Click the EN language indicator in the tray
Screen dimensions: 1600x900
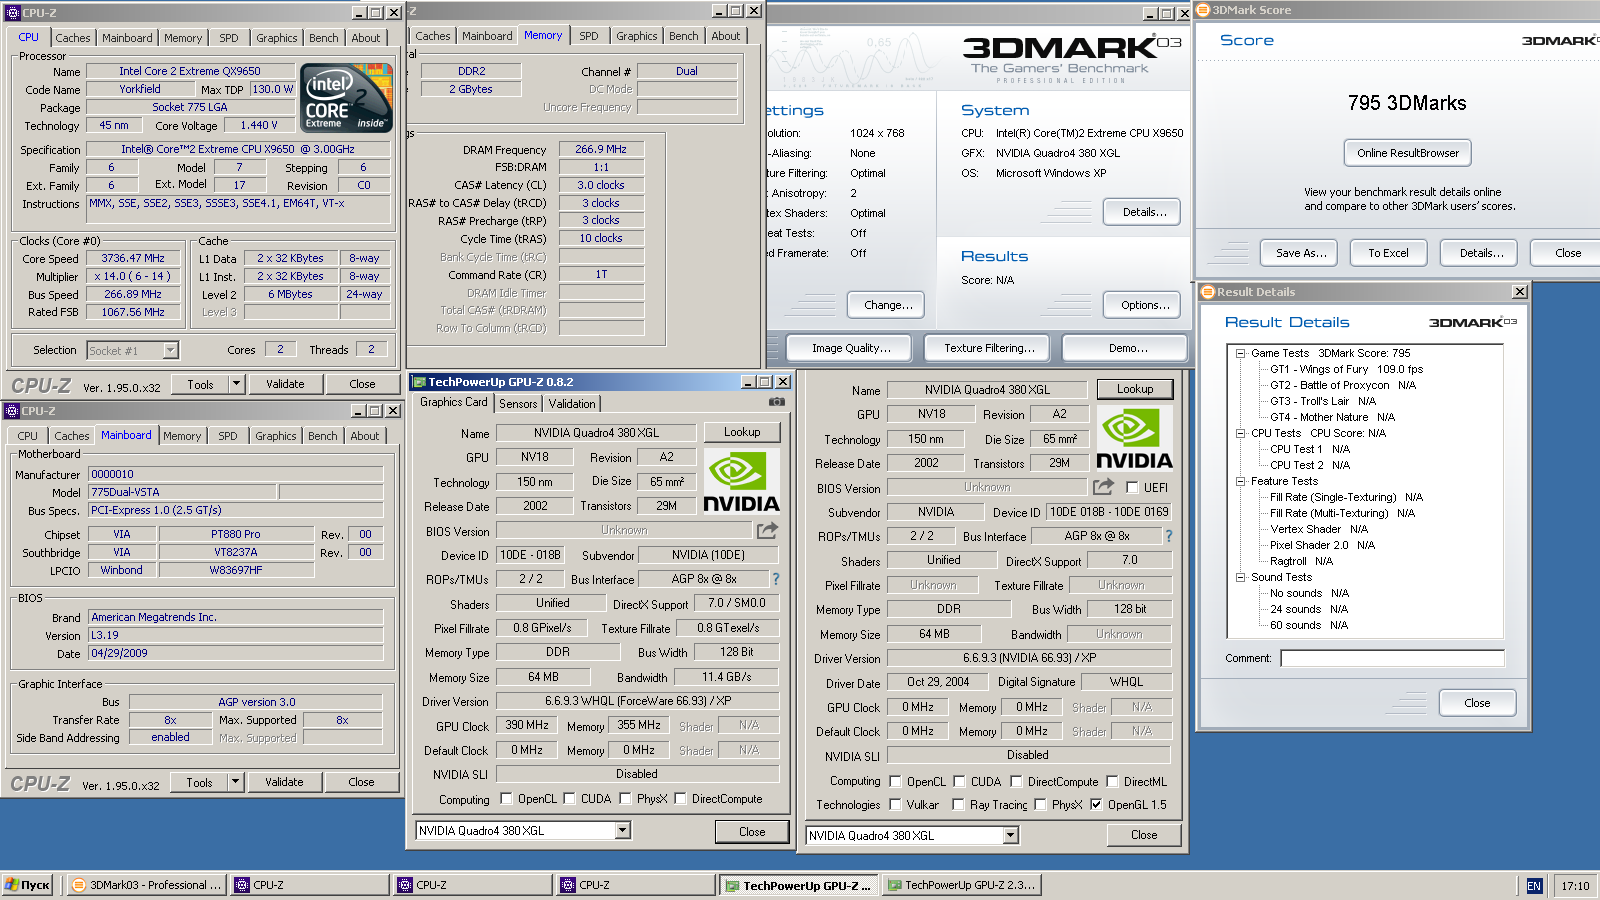pyautogui.click(x=1534, y=886)
